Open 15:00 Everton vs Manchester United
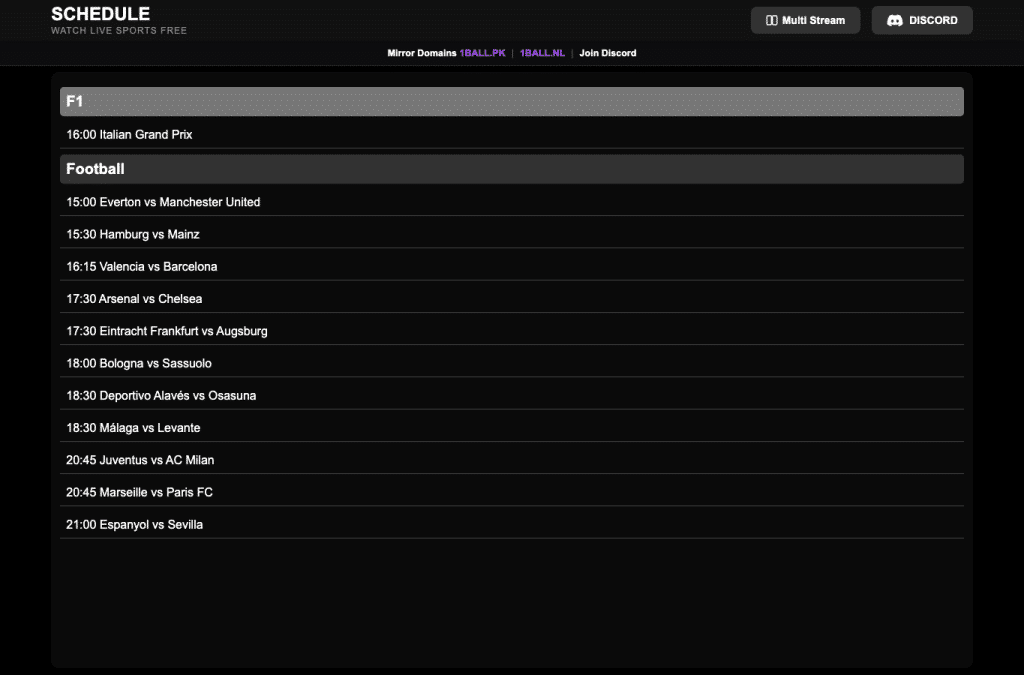The width and height of the screenshot is (1024, 675). (512, 202)
